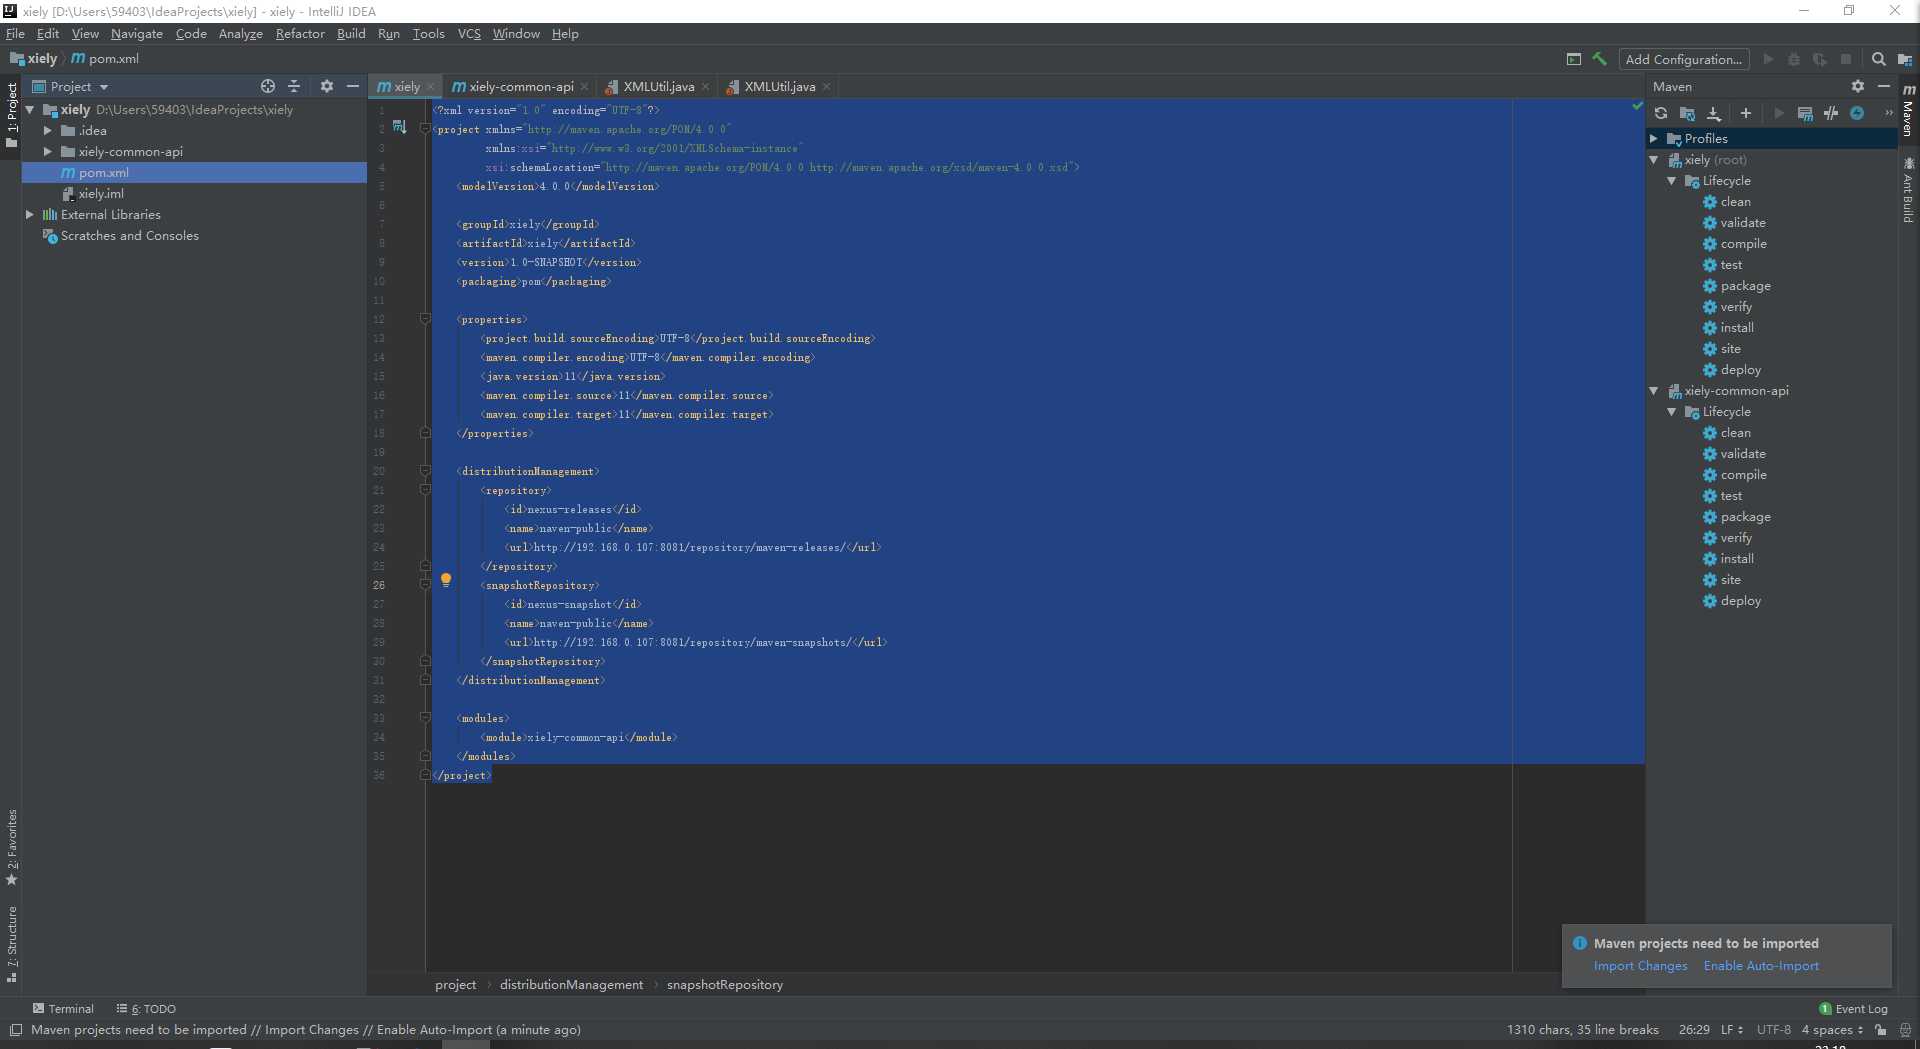The width and height of the screenshot is (1920, 1049).
Task: Click the tool-window toggle icon in status bar
Action: pyautogui.click(x=15, y=1029)
